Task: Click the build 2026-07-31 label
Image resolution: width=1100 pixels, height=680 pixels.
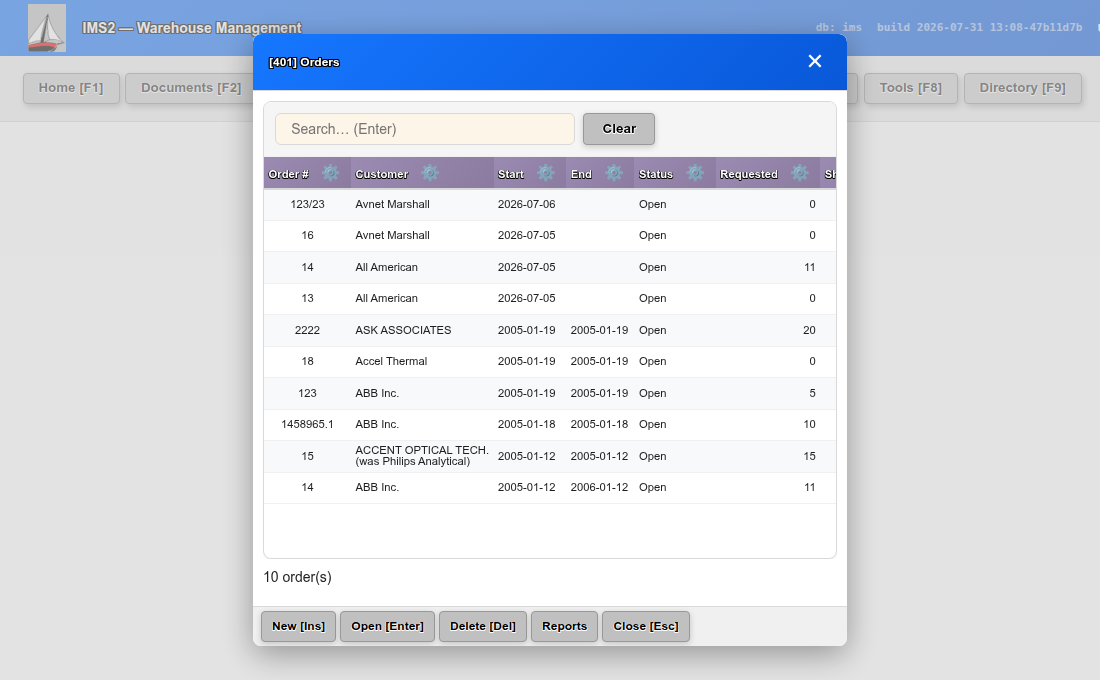Action: point(979,27)
